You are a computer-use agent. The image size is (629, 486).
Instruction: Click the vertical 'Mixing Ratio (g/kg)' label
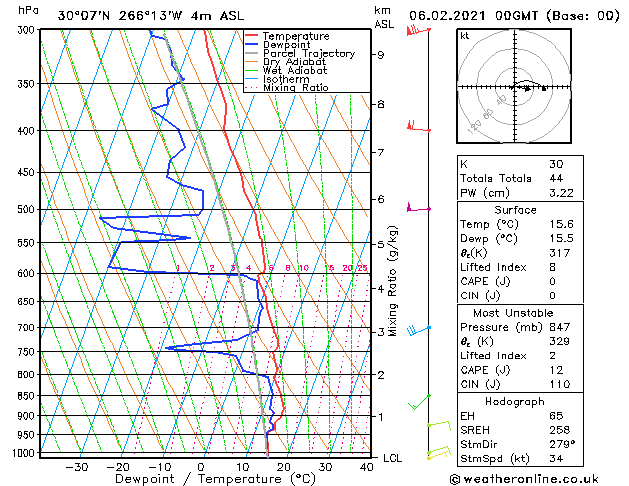393,281
